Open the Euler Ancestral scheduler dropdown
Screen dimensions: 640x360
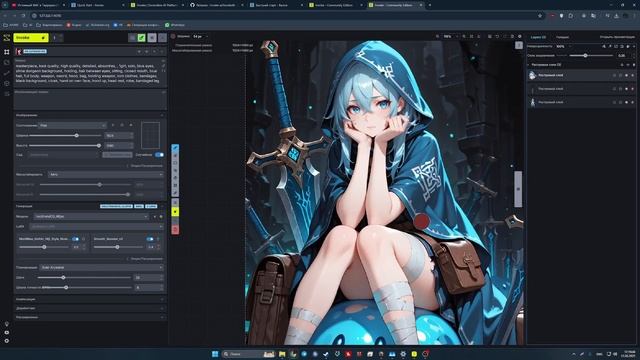pyautogui.click(x=102, y=267)
